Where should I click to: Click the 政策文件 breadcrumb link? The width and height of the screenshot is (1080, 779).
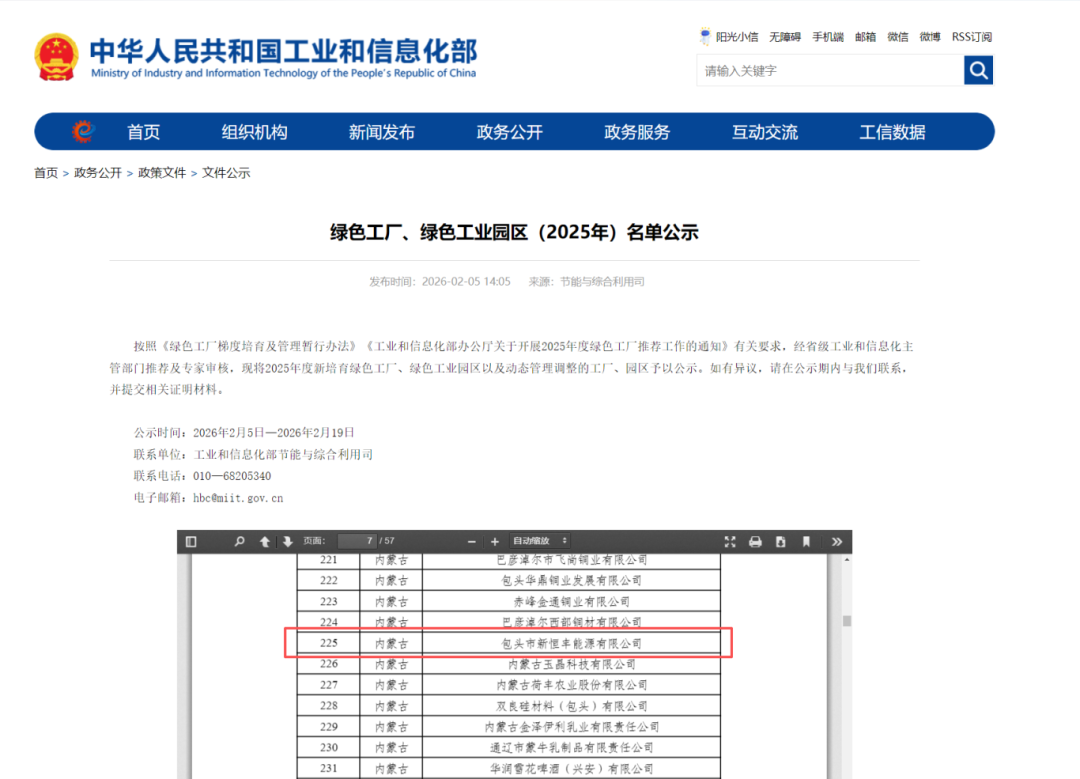click(162, 173)
